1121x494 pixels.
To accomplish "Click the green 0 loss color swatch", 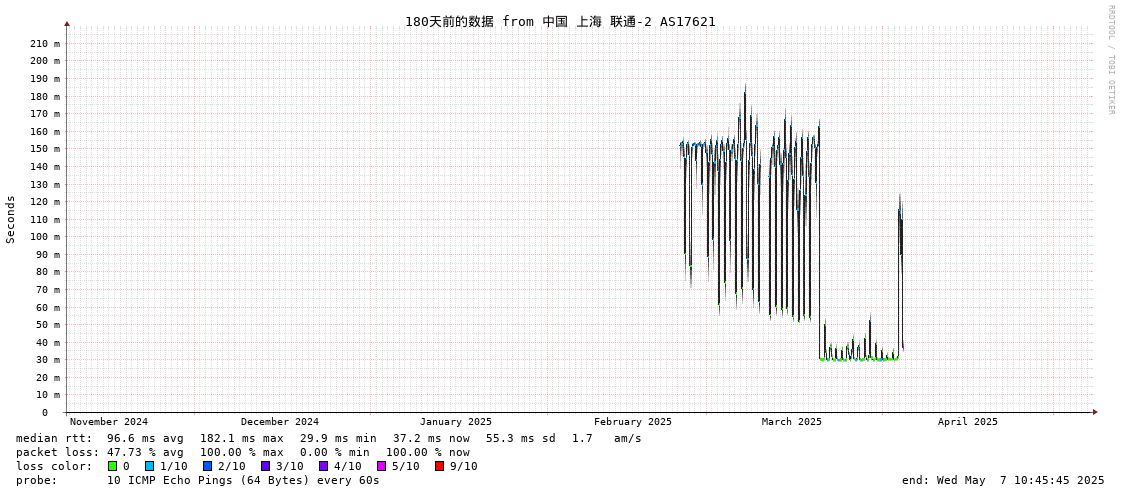I will point(112,466).
